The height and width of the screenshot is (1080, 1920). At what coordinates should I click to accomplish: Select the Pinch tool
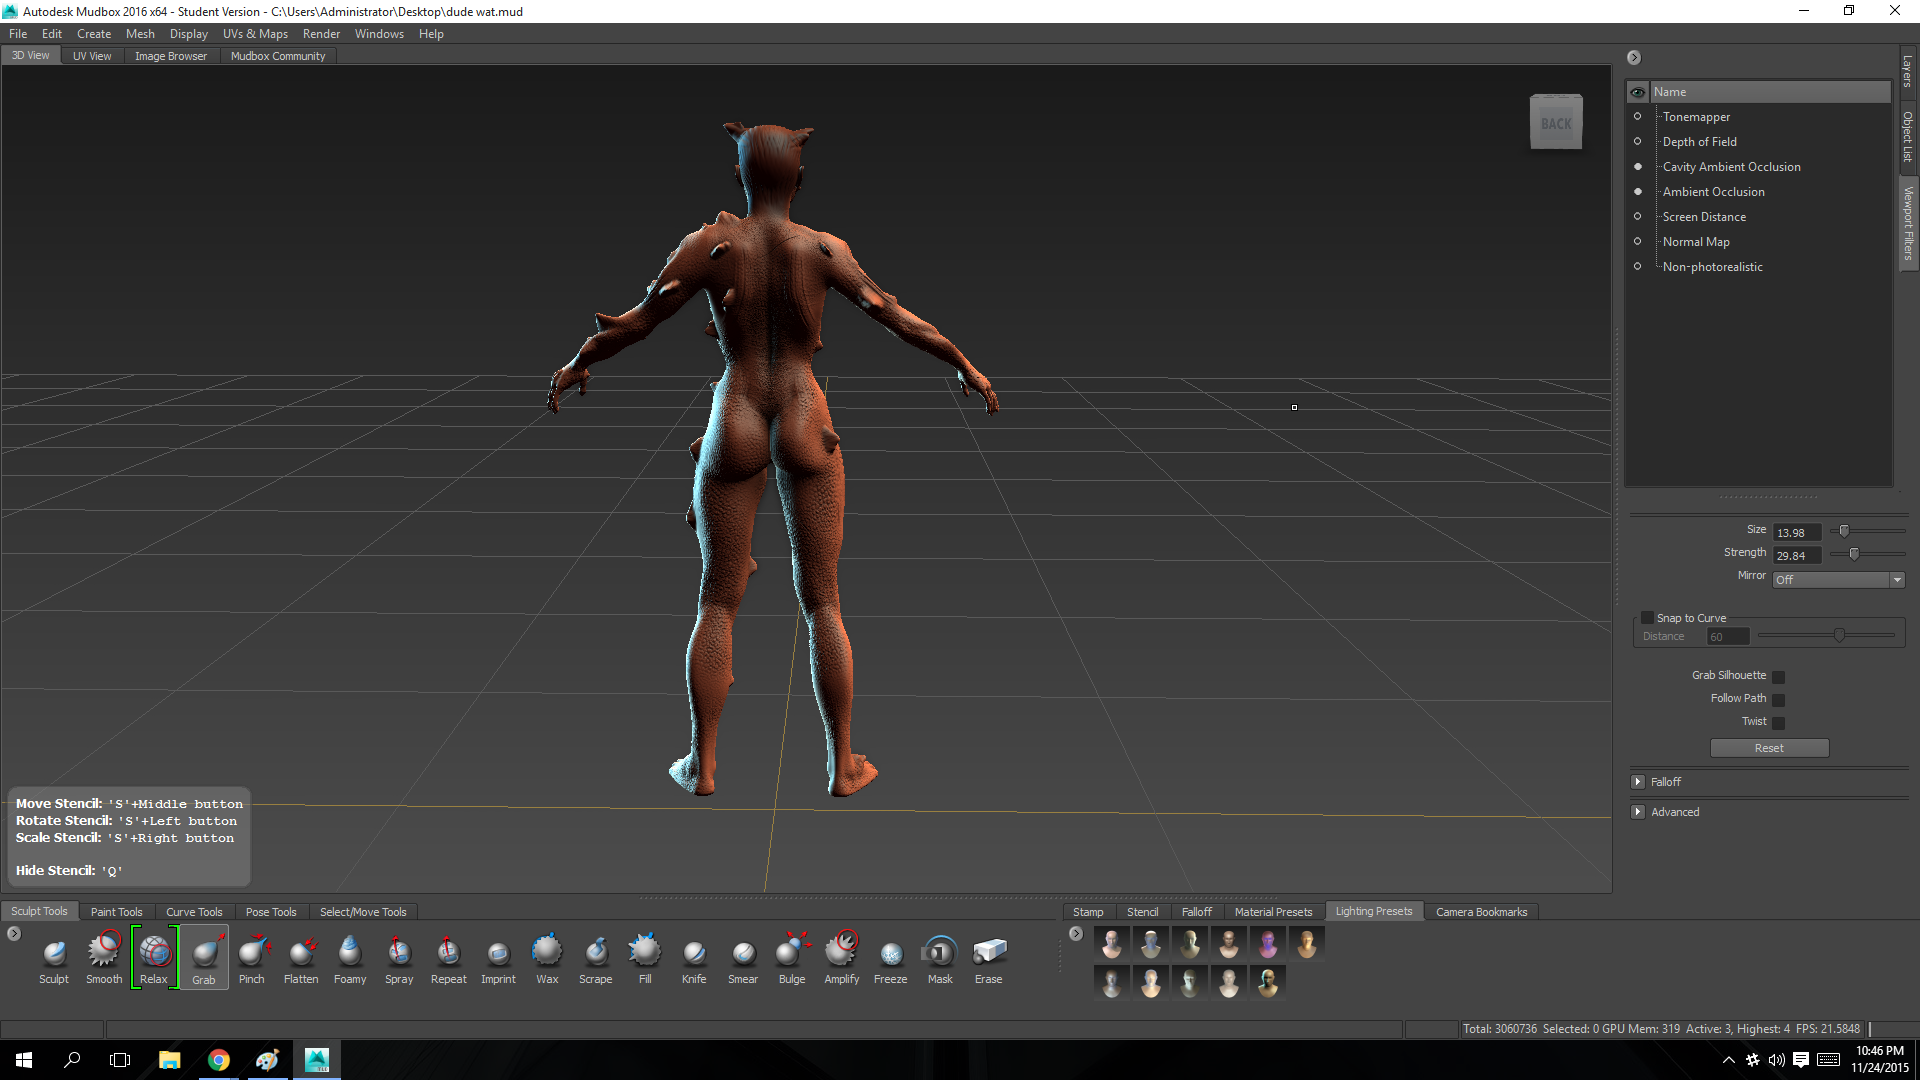(x=252, y=959)
